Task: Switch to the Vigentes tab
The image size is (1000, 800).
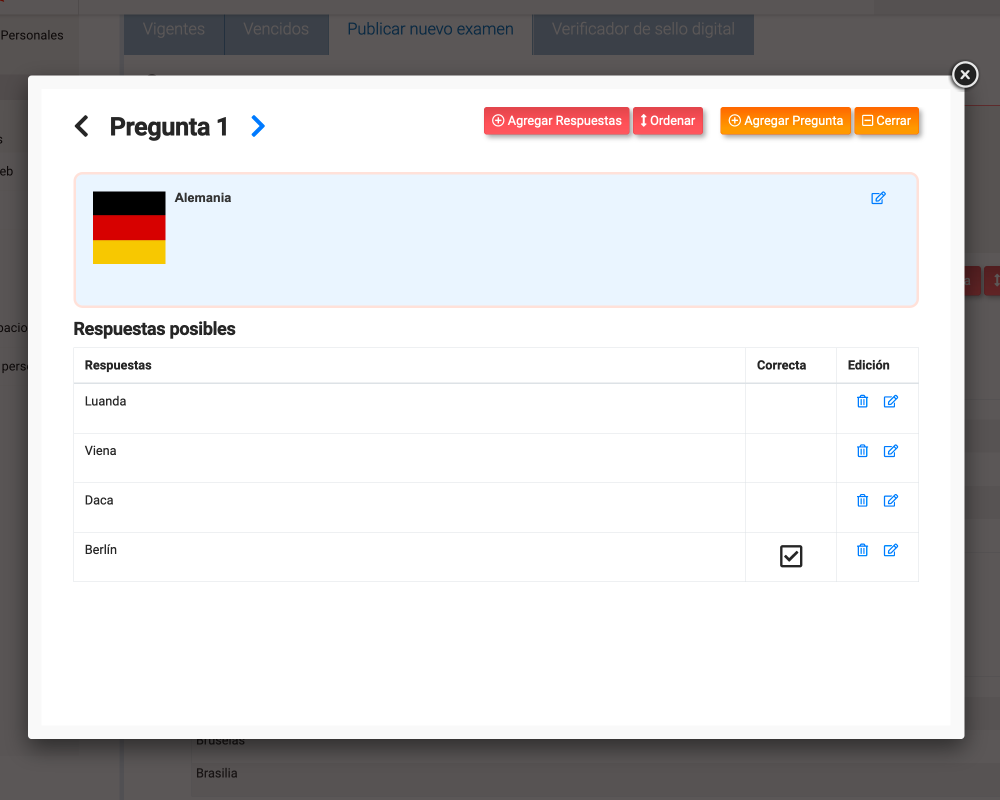Action: 174,29
